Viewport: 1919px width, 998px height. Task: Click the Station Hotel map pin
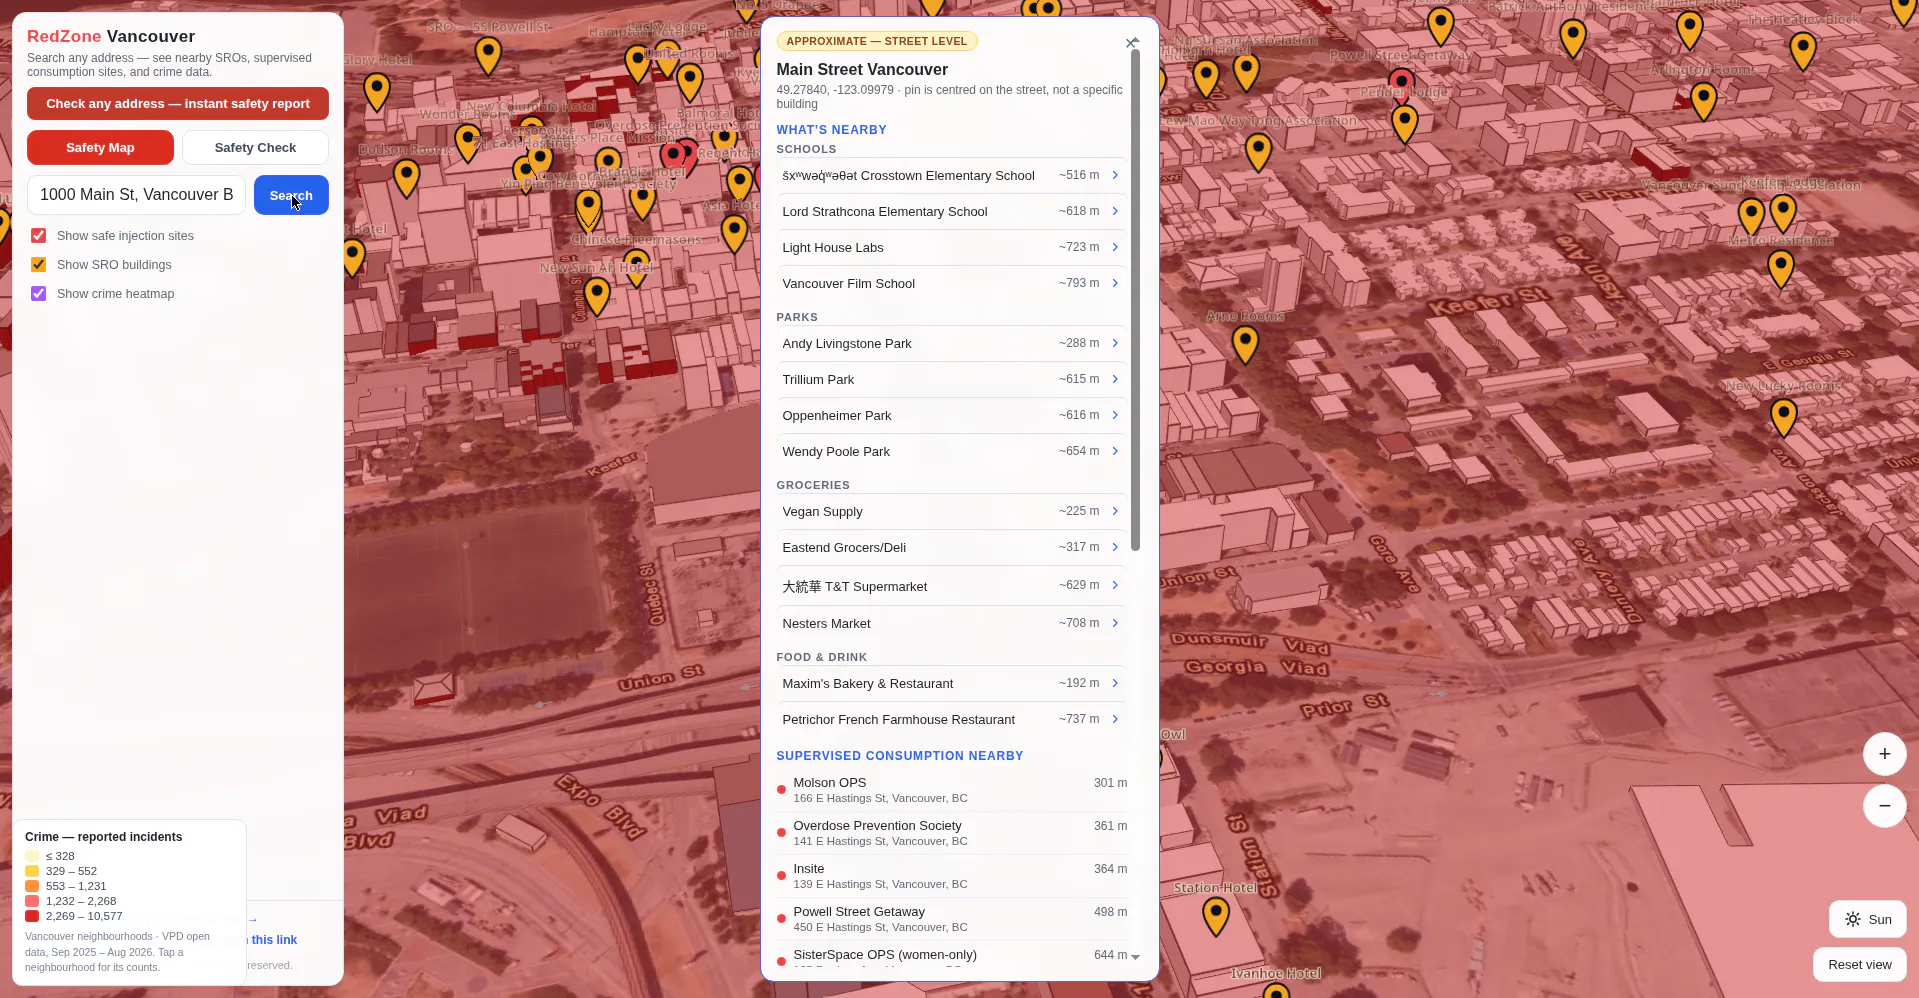coord(1215,916)
